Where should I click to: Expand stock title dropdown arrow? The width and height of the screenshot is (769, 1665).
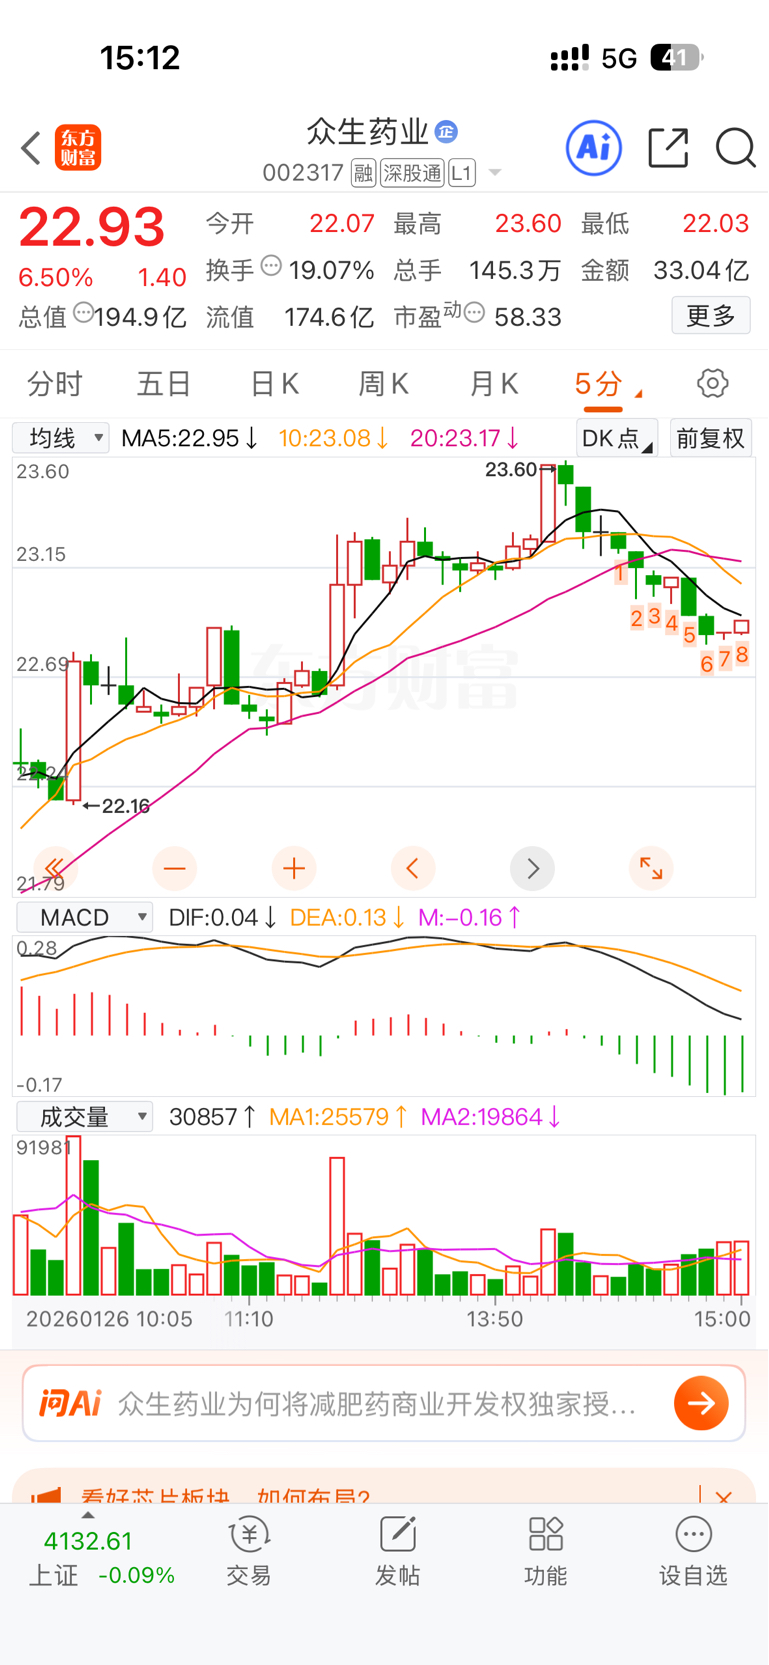[x=494, y=174]
